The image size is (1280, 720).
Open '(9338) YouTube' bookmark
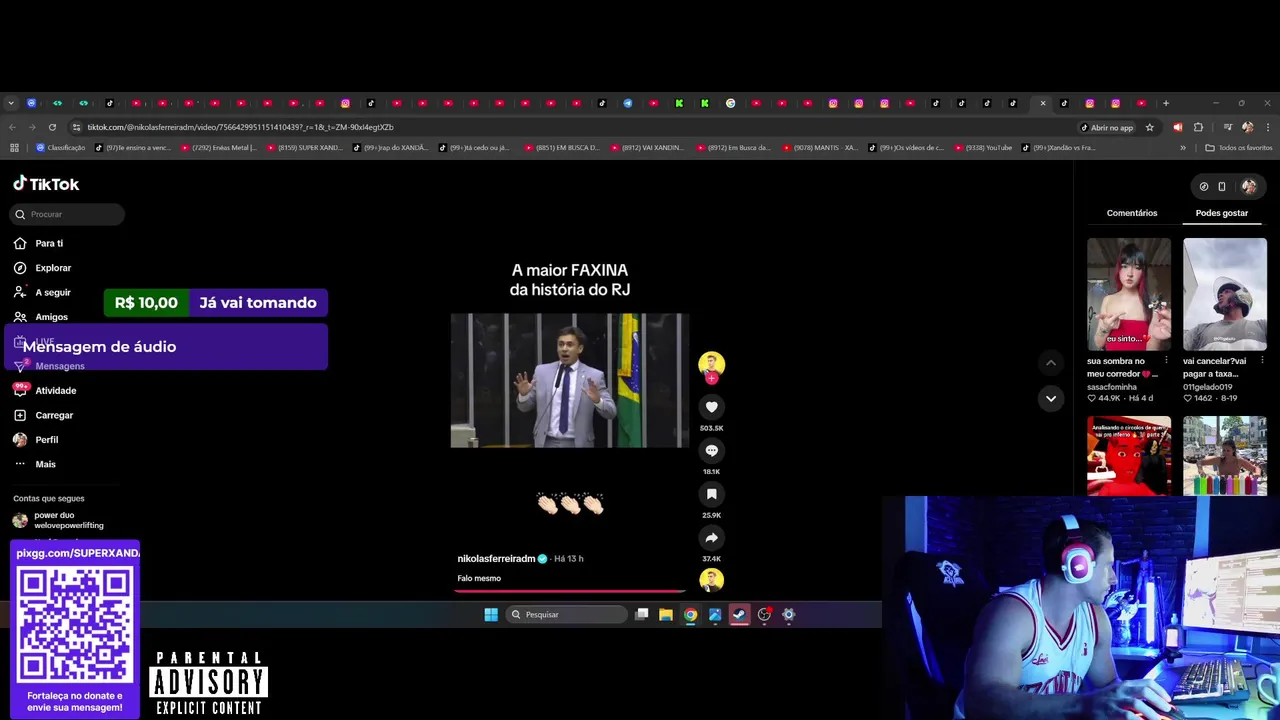tap(982, 148)
